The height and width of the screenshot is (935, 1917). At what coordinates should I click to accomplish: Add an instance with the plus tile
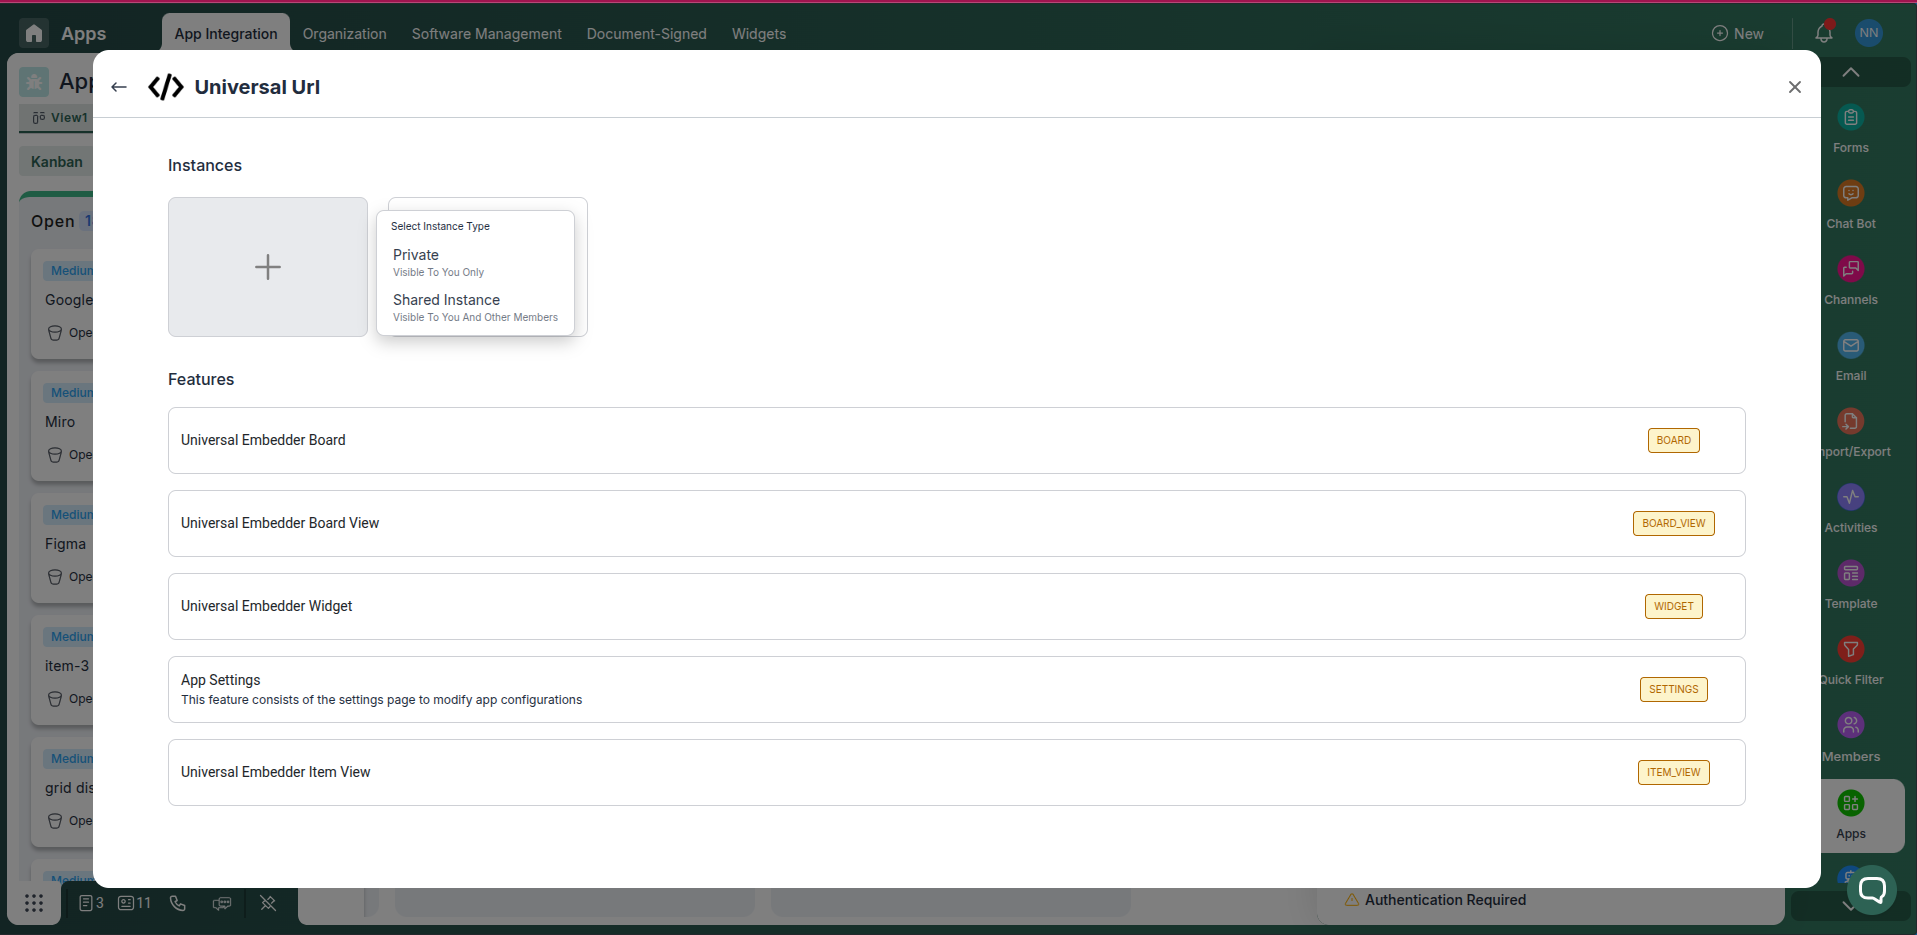click(x=267, y=266)
